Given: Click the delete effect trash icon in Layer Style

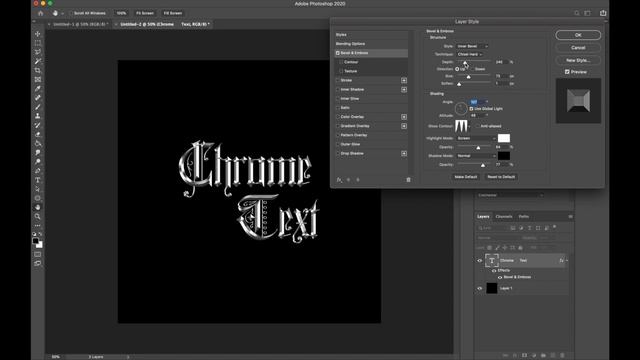Looking at the screenshot, I should coord(408,180).
